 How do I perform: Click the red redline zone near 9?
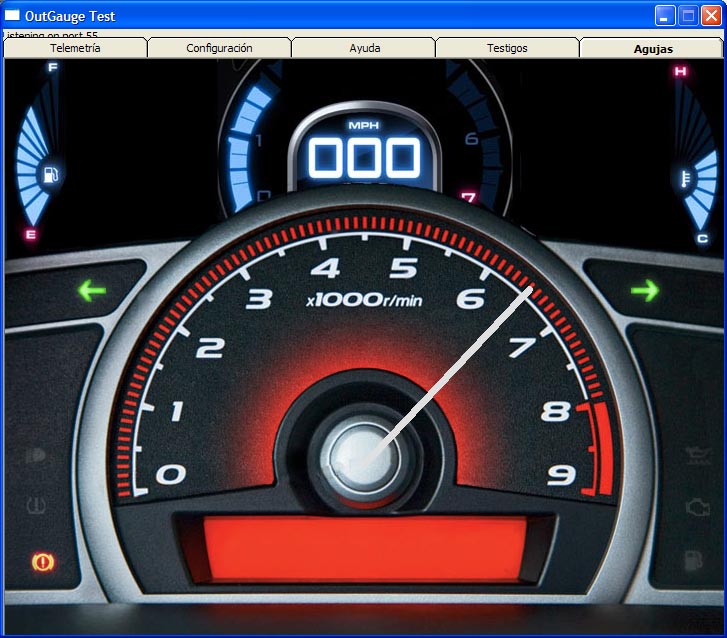[x=603, y=449]
